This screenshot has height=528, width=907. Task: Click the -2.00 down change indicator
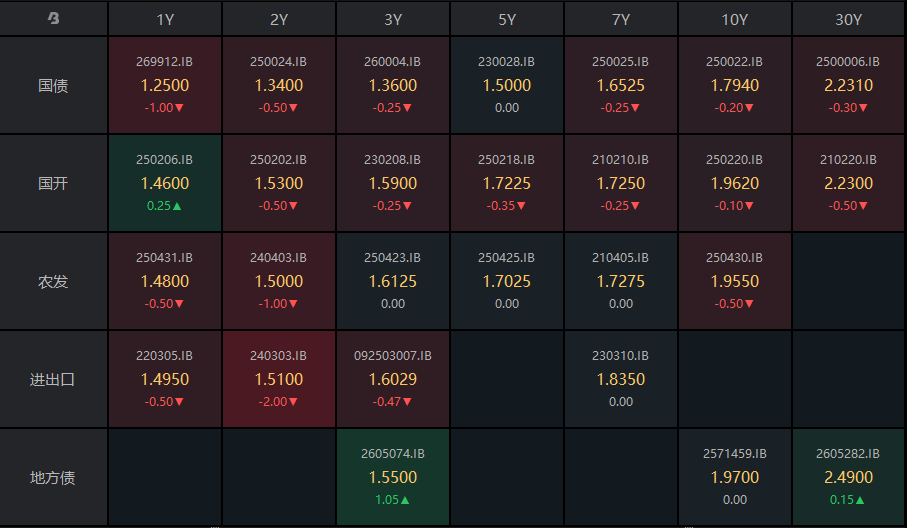[x=279, y=402]
